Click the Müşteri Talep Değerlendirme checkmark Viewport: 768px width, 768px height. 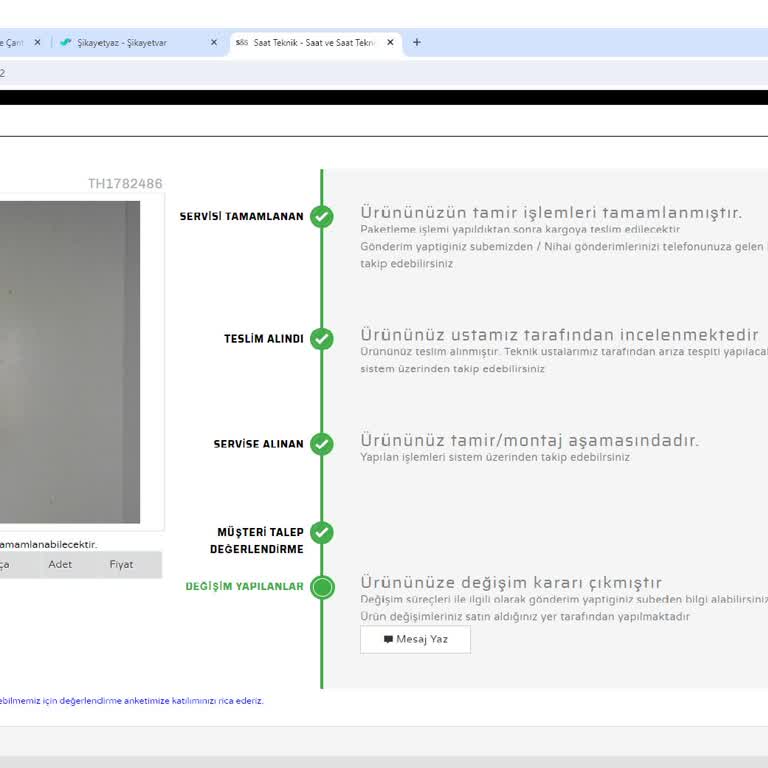pyautogui.click(x=322, y=532)
